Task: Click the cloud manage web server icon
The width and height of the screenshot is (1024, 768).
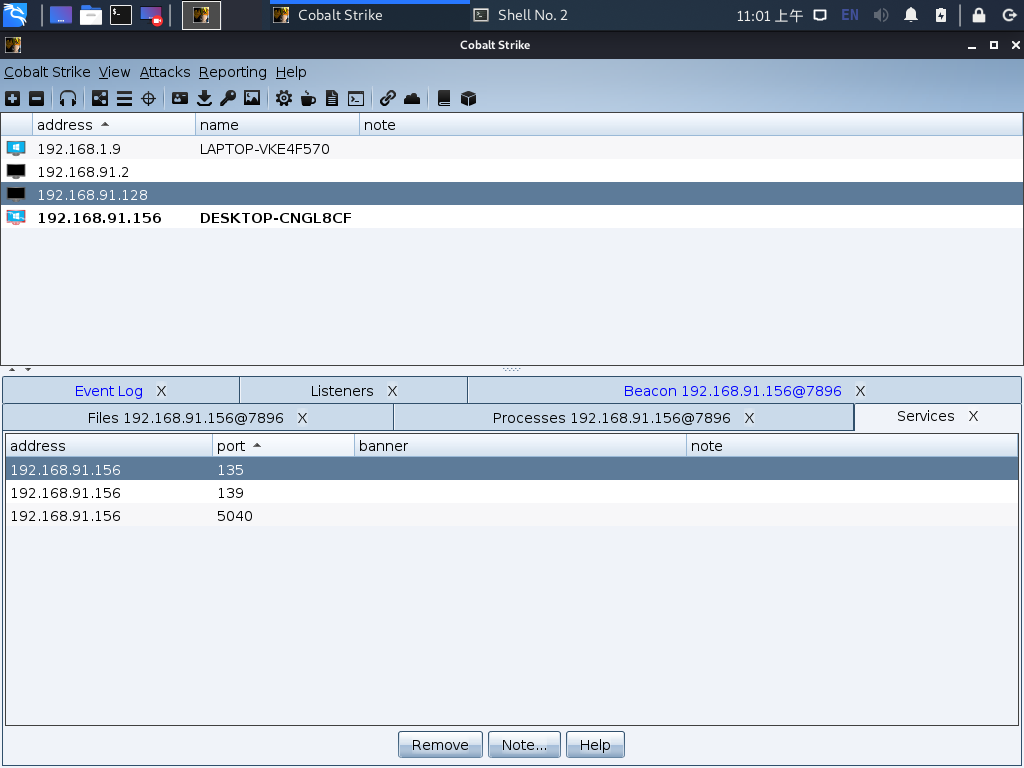Action: pos(412,98)
